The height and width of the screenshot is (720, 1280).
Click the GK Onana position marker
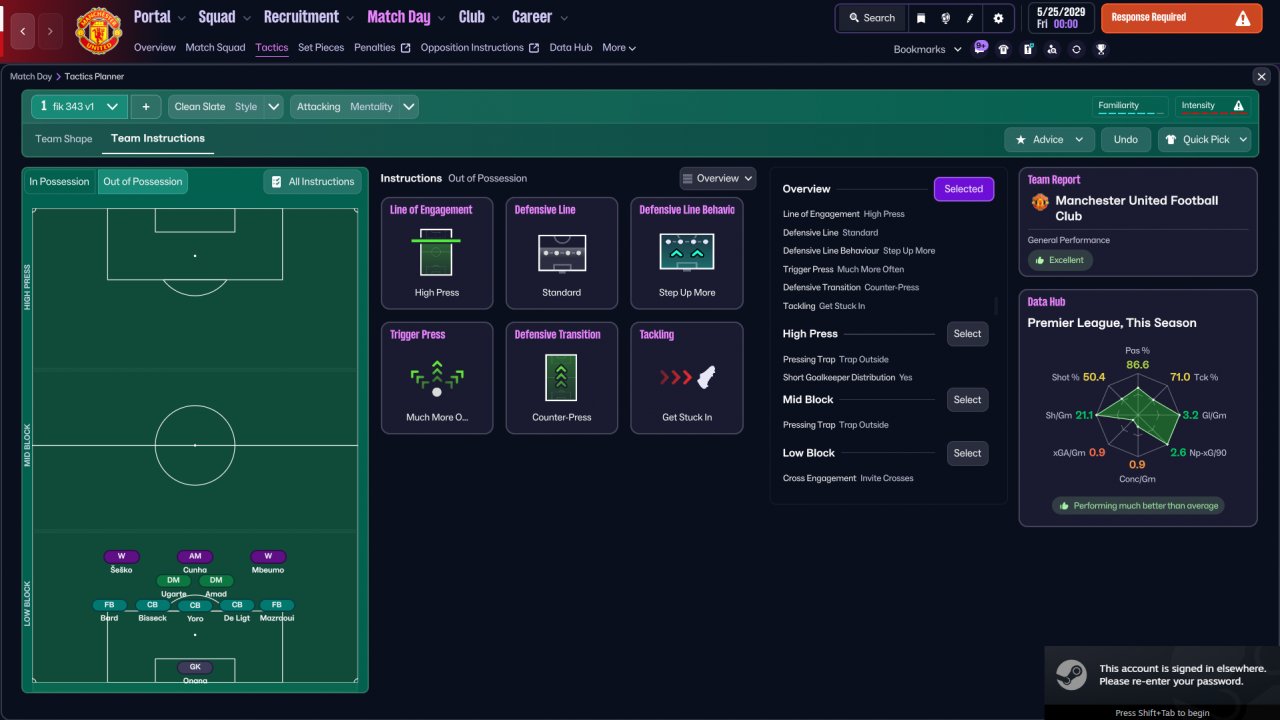pyautogui.click(x=195, y=667)
